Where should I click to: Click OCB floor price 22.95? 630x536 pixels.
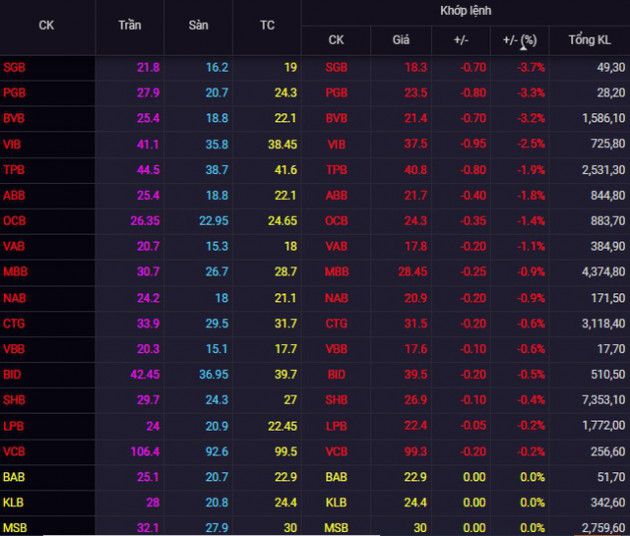214,221
